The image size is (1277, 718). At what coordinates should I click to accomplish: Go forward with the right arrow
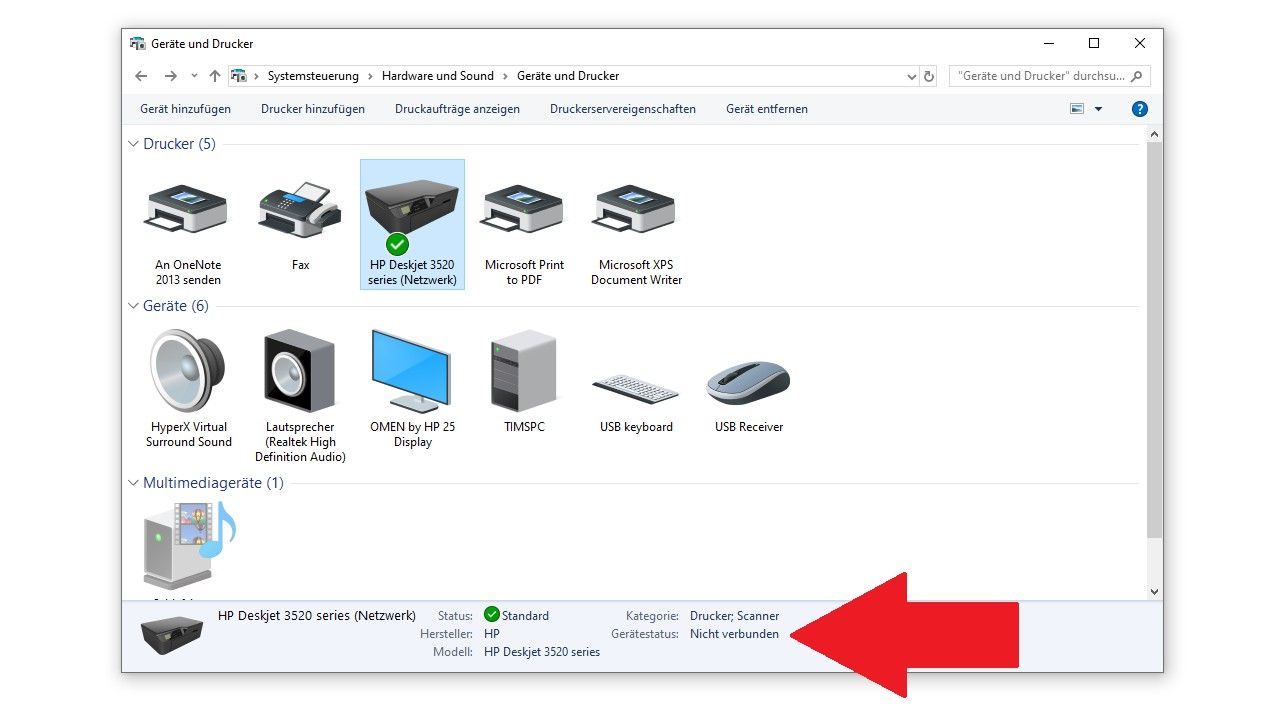[x=171, y=76]
